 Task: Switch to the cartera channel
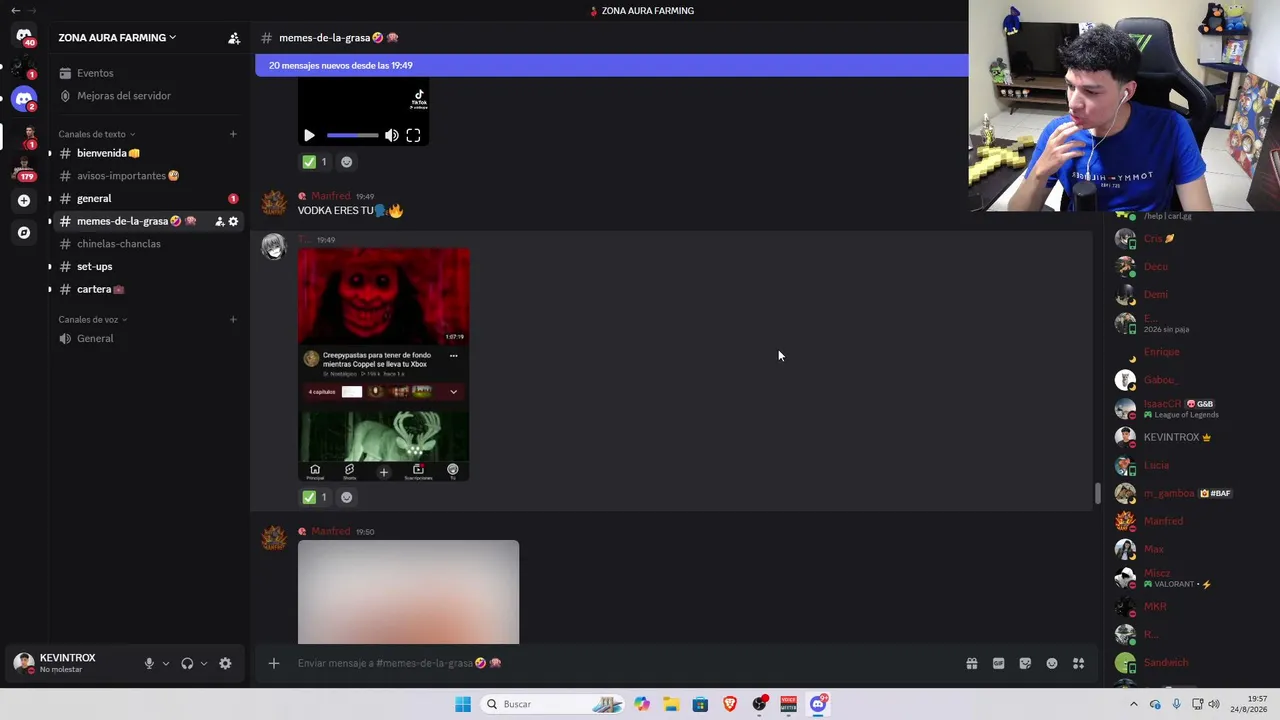click(x=148, y=289)
